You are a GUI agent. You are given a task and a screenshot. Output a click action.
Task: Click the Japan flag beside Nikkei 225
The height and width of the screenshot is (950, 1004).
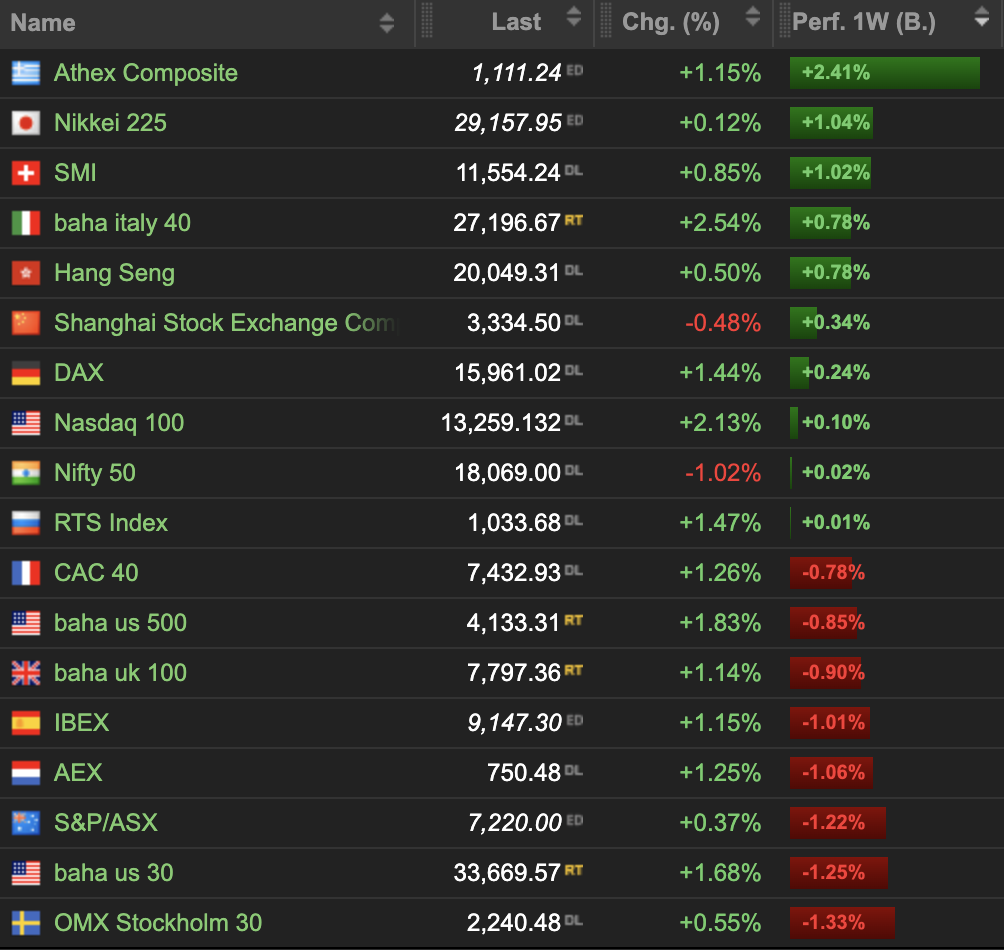pos(26,123)
